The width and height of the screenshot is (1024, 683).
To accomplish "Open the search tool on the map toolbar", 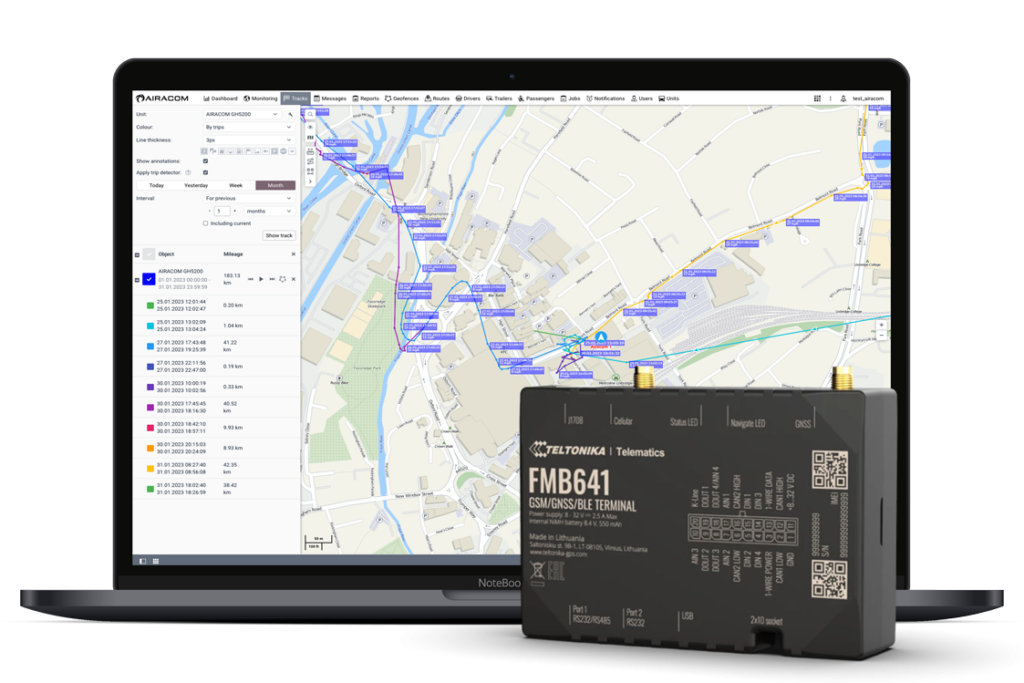I will coord(309,114).
